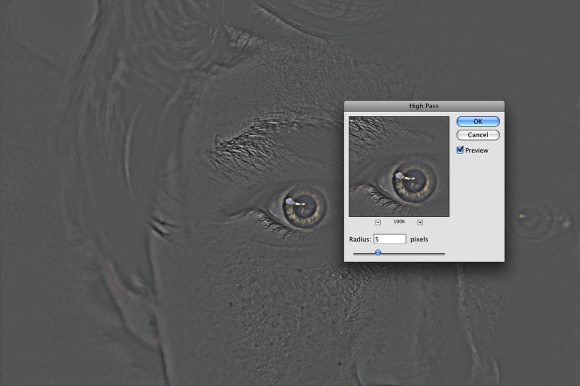Viewport: 580px width, 386px height.
Task: Confirm the filter with the OK button
Action: (478, 121)
